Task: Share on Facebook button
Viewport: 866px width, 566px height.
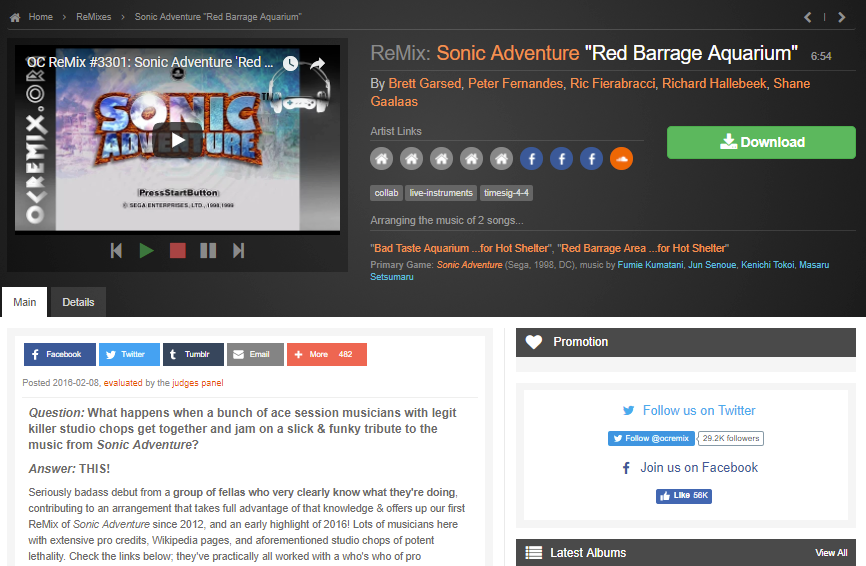Action: [x=60, y=355]
